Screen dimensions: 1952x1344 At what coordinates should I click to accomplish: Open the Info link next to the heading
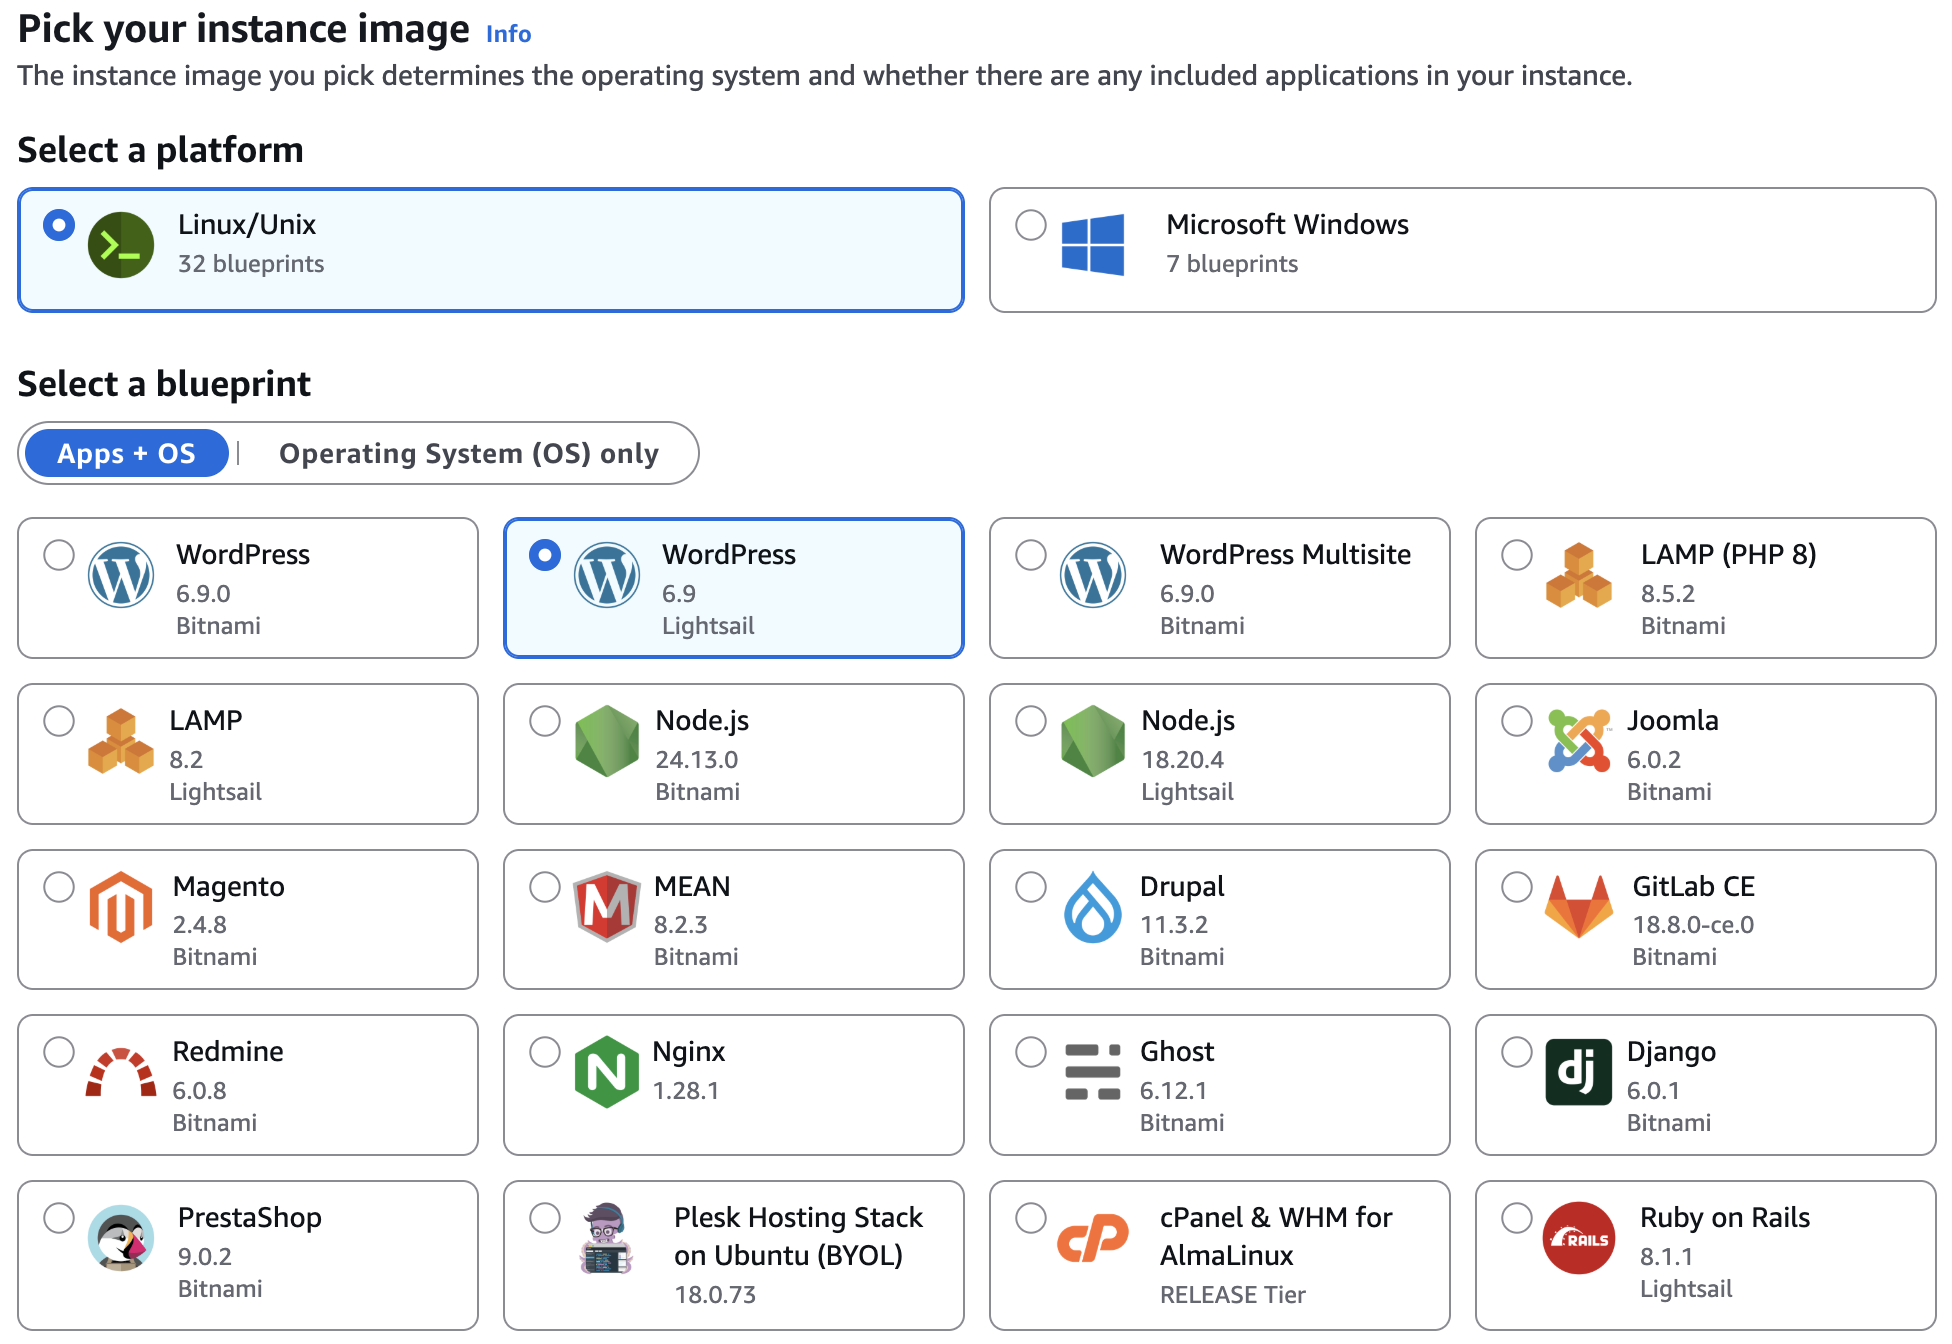(507, 33)
